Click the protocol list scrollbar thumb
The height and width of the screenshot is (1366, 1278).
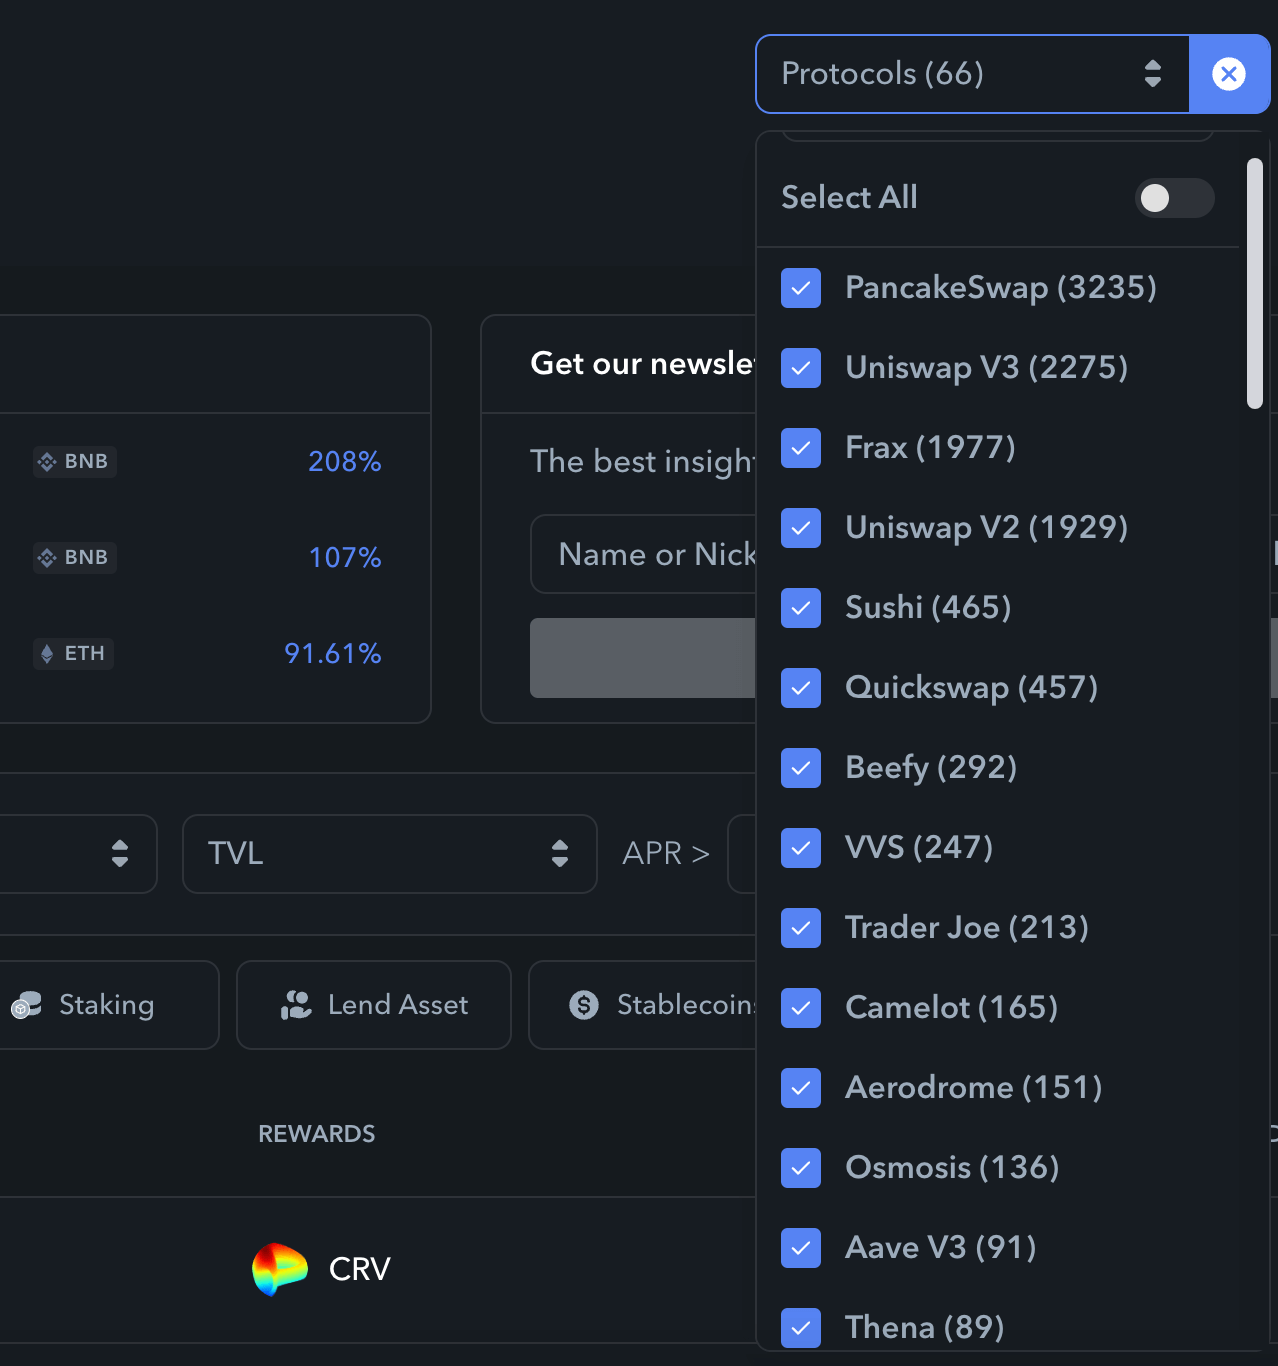coord(1255,284)
